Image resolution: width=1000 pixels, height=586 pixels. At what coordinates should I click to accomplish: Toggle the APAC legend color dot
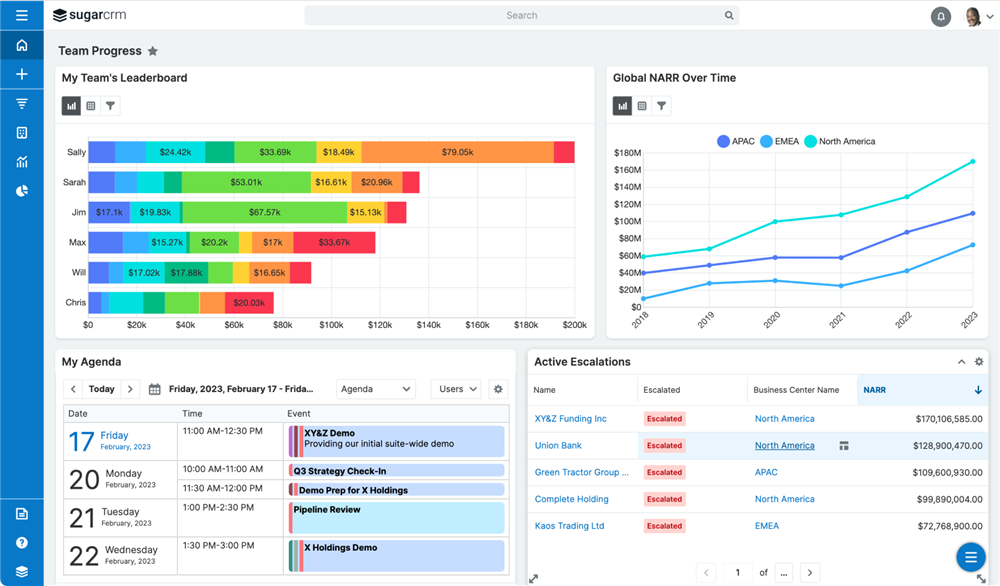click(x=723, y=142)
